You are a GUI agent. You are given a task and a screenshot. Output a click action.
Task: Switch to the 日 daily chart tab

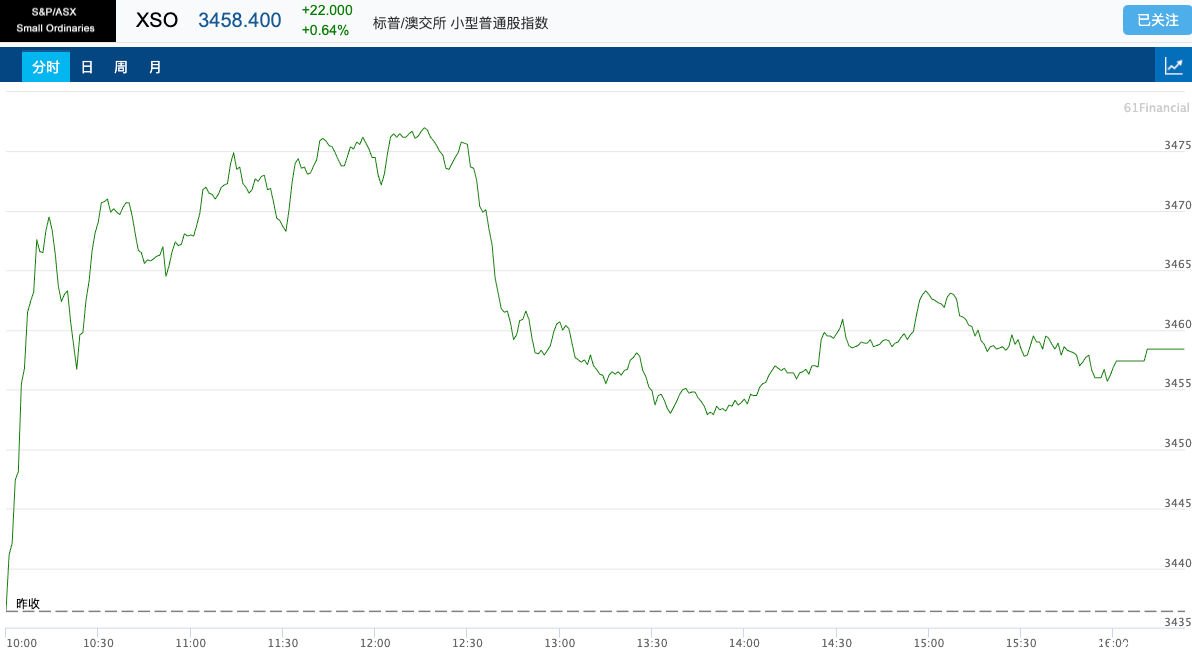[x=87, y=67]
